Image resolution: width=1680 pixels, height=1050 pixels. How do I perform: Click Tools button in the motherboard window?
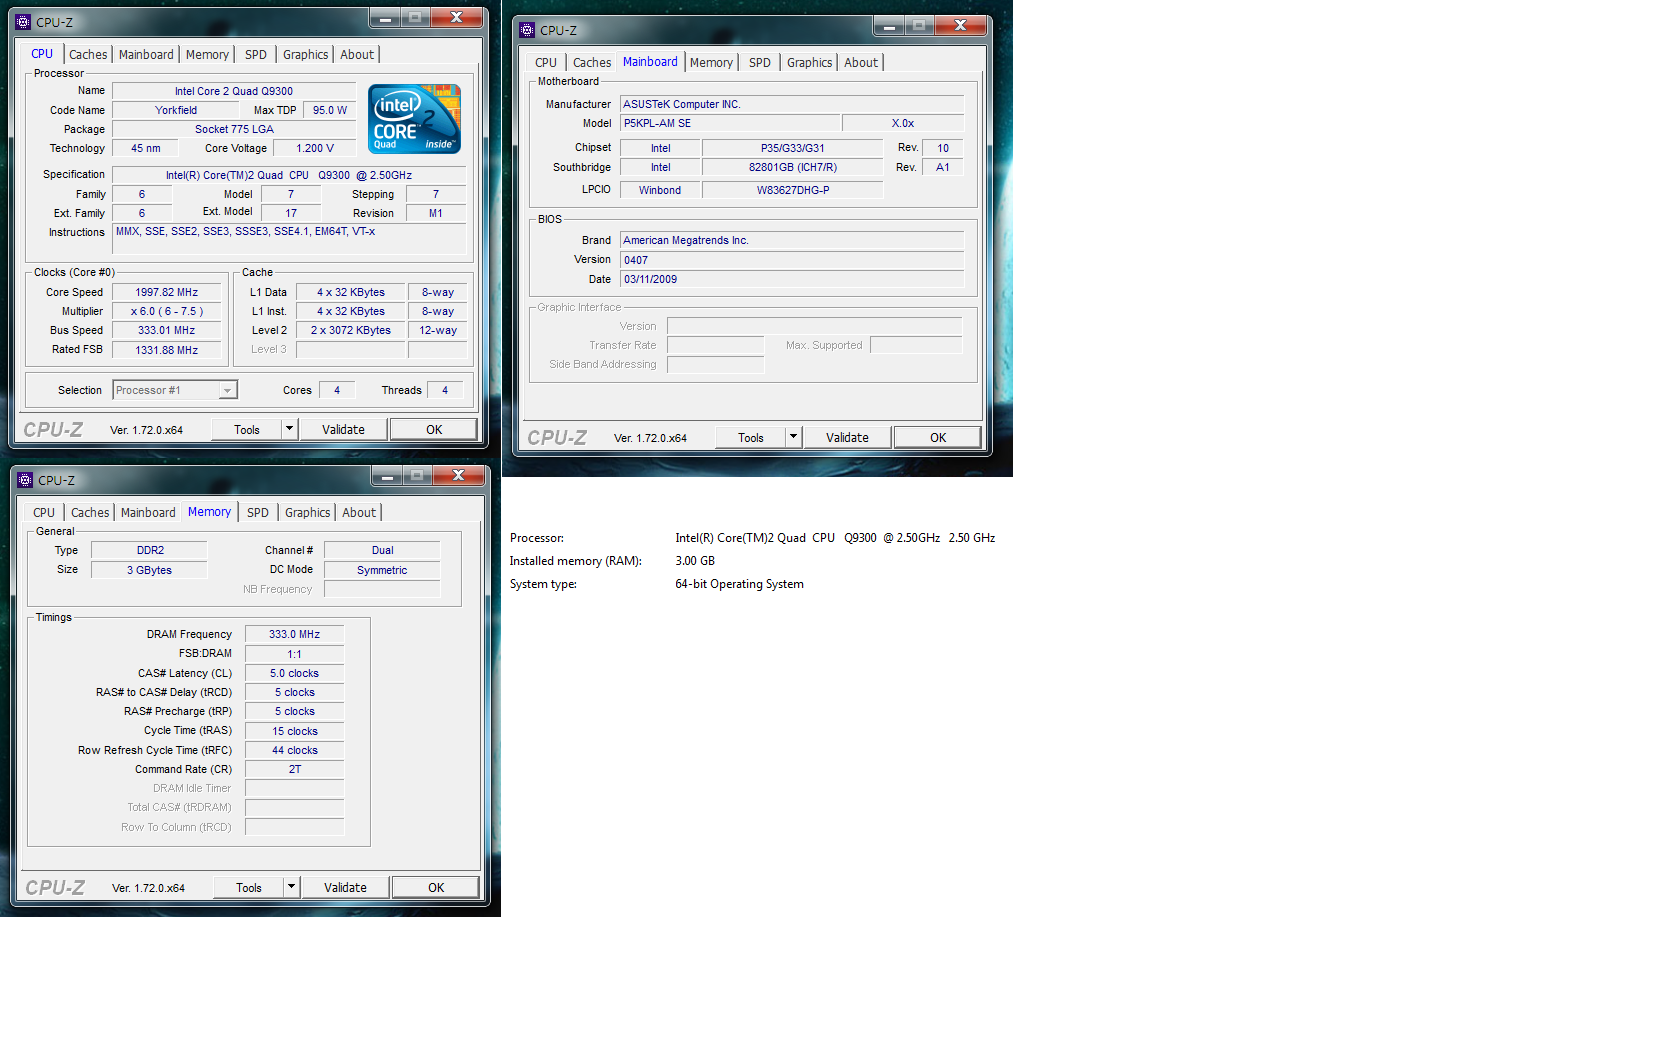(x=751, y=438)
